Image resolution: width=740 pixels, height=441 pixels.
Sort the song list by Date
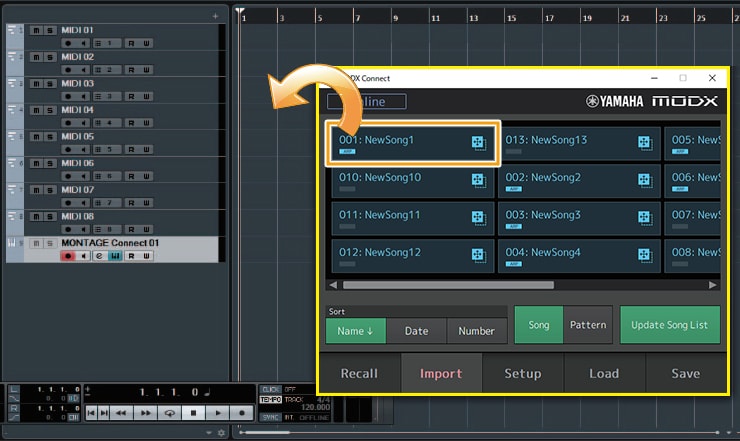click(x=416, y=330)
